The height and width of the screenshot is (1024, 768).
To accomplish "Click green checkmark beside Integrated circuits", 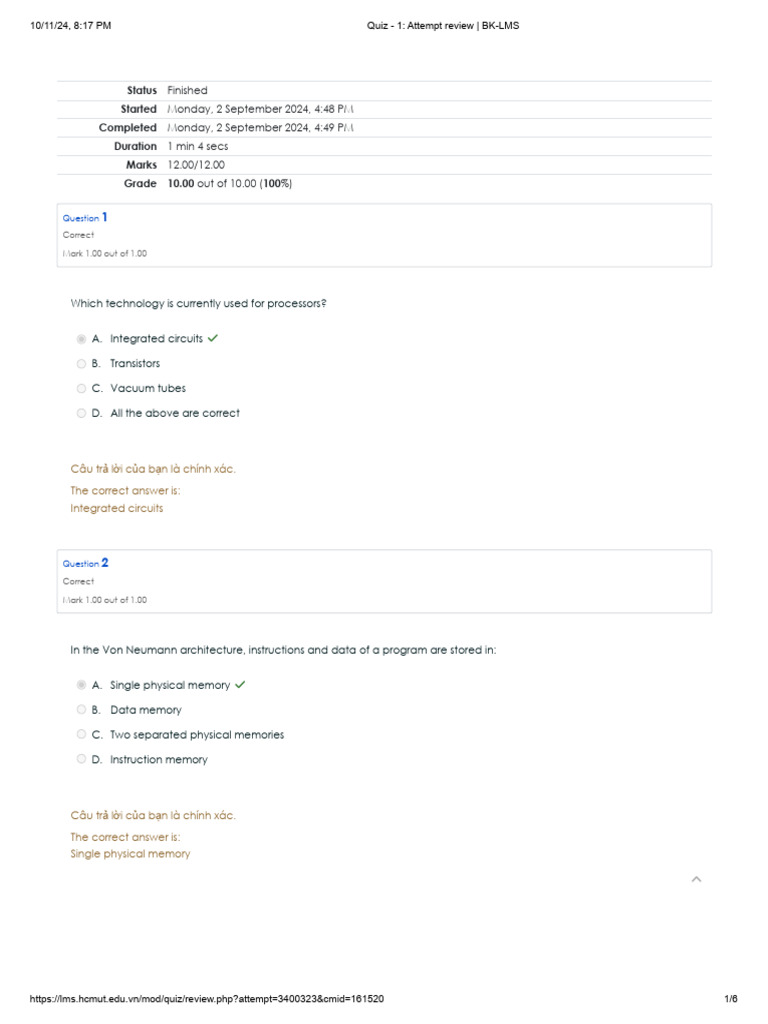I will (213, 338).
